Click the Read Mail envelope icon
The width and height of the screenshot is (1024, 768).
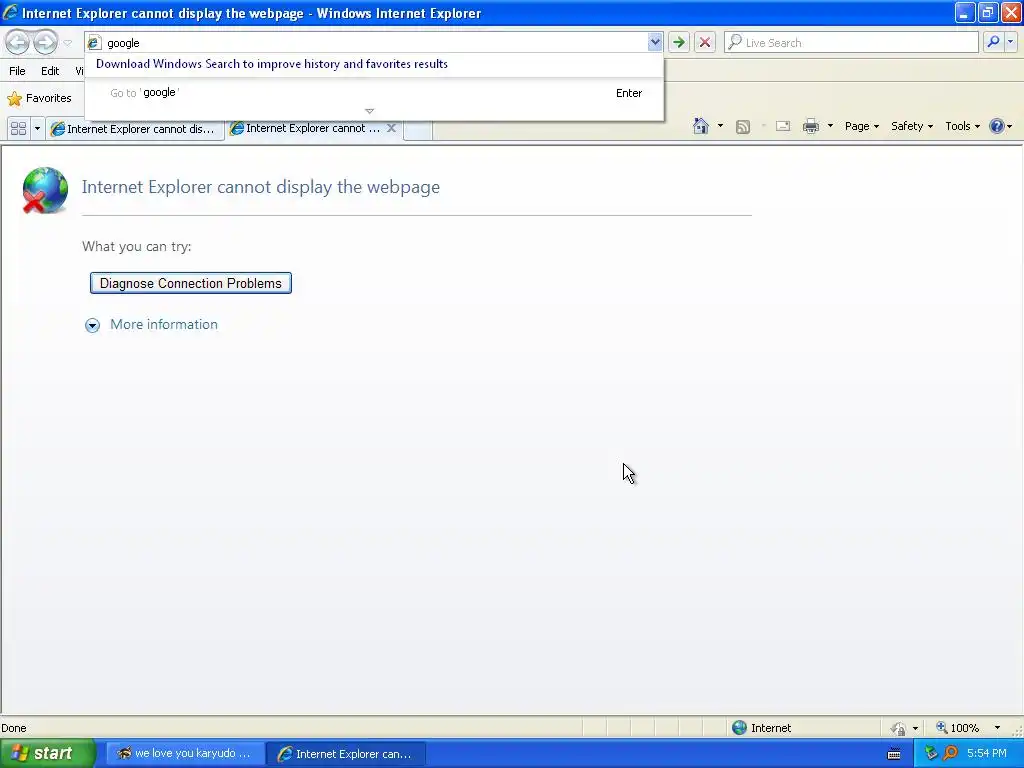(x=783, y=126)
